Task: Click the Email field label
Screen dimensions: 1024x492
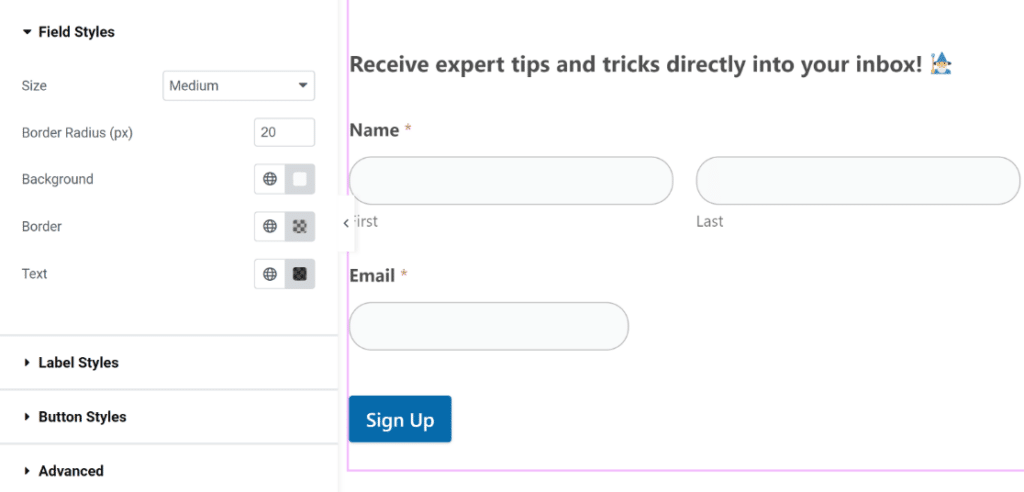Action: click(372, 276)
